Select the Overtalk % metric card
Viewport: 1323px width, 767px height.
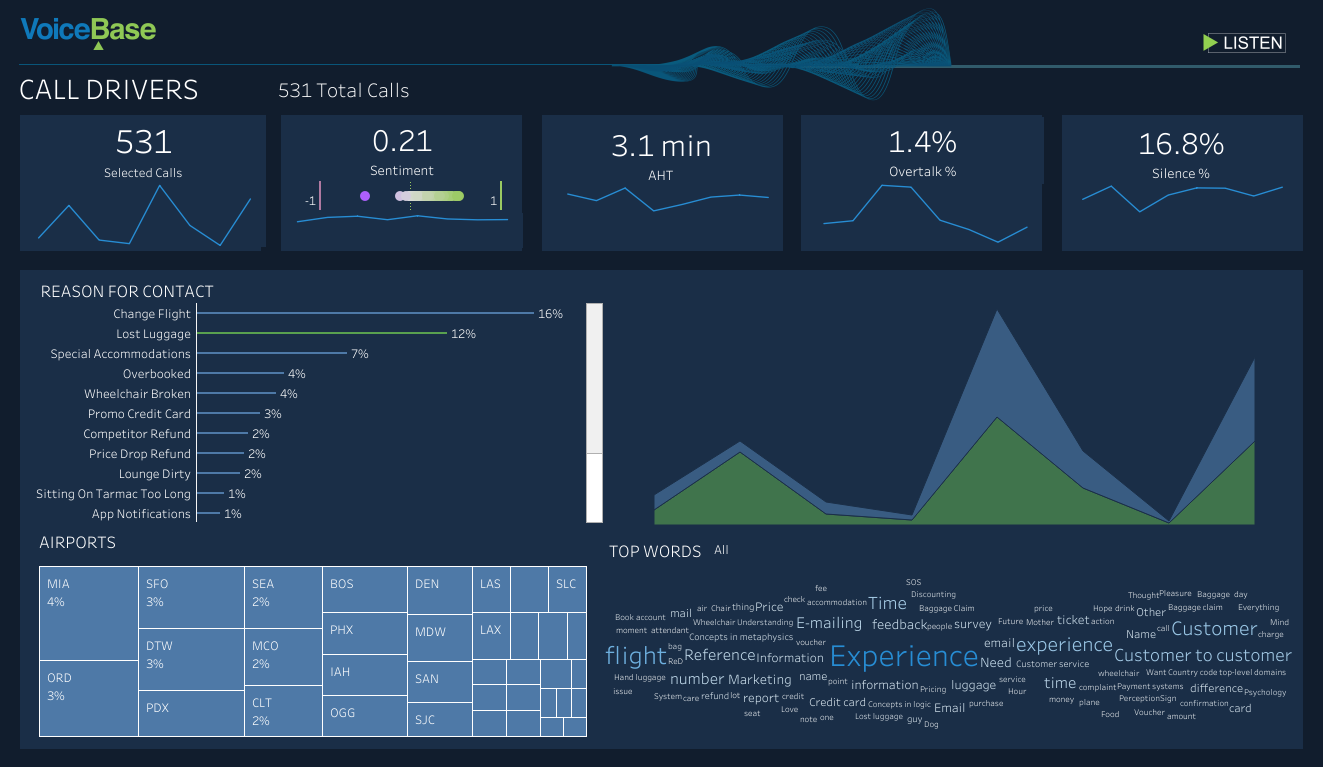[x=921, y=182]
